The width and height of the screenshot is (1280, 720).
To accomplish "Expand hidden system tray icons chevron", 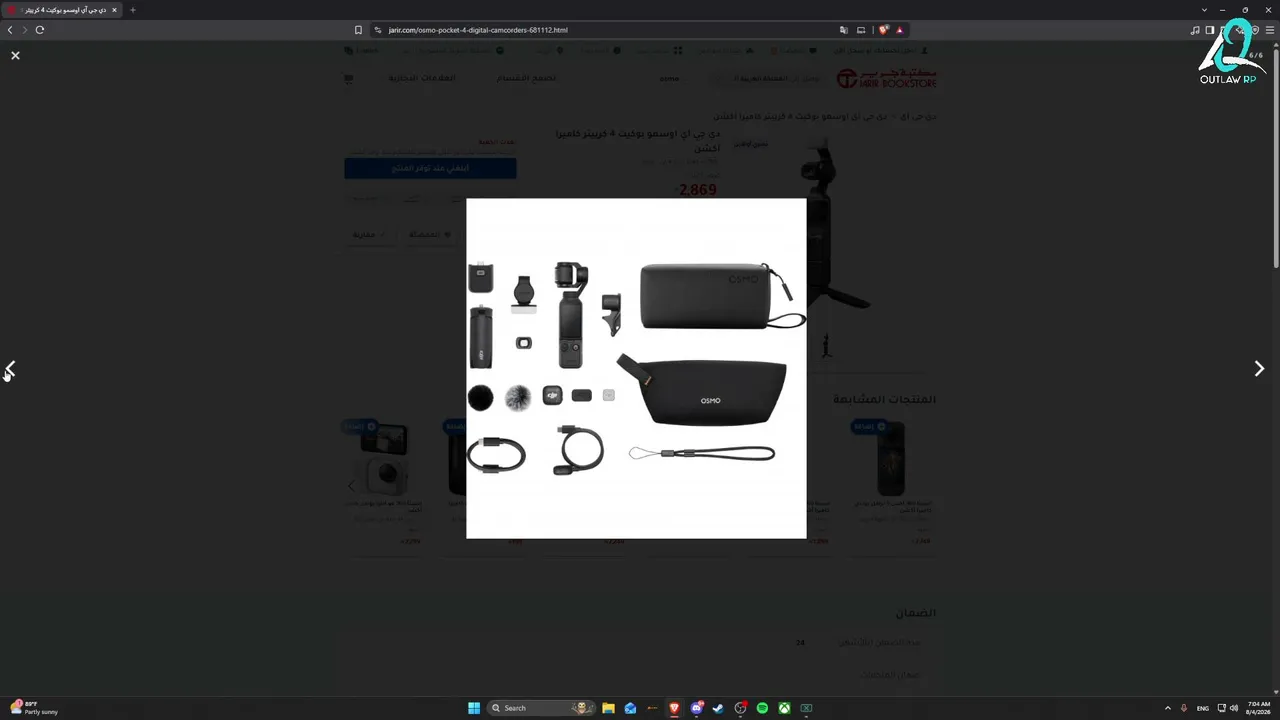I will (1167, 708).
